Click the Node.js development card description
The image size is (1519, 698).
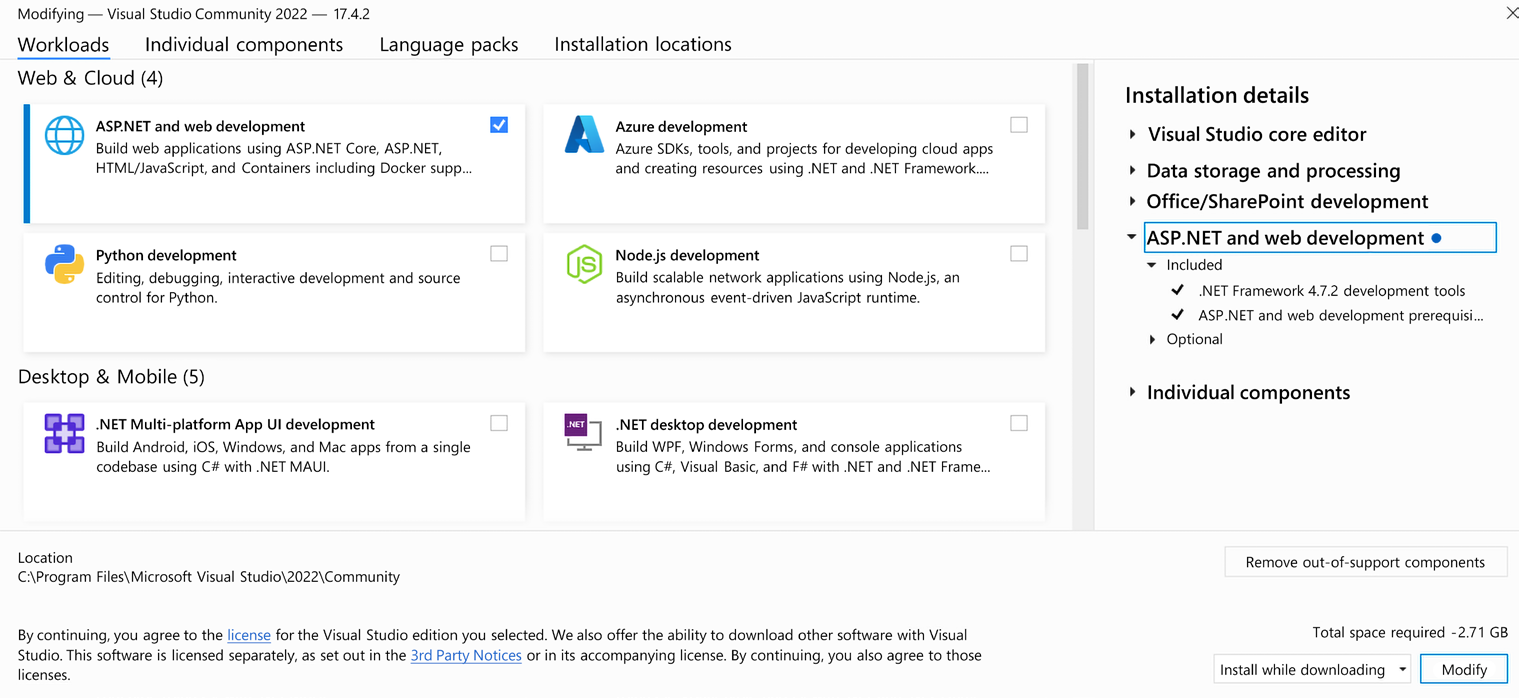(788, 287)
